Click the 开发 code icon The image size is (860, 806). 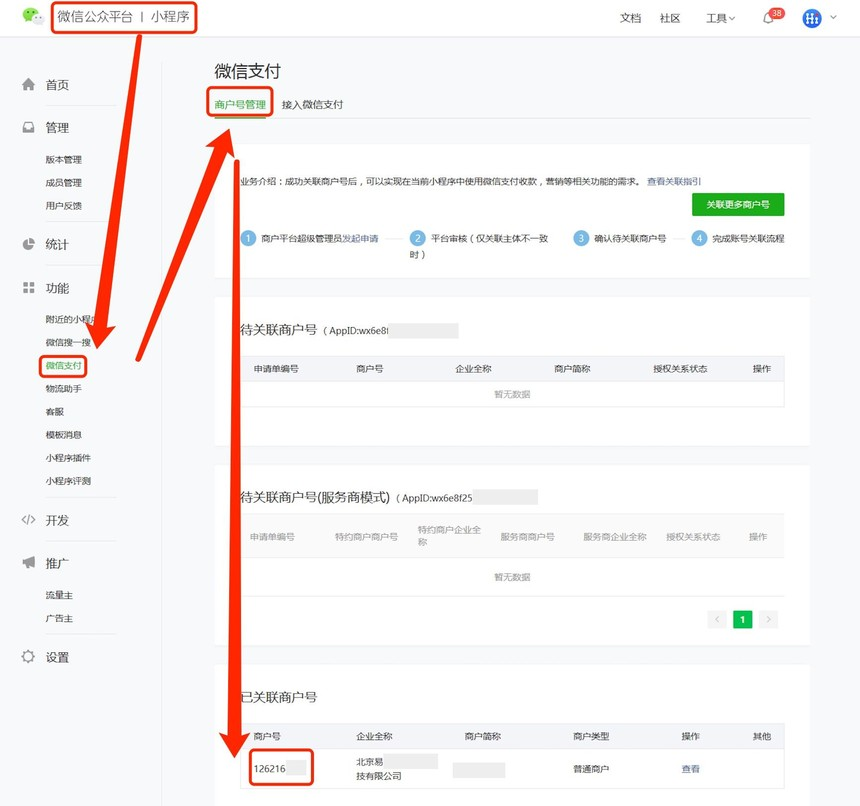(29, 520)
